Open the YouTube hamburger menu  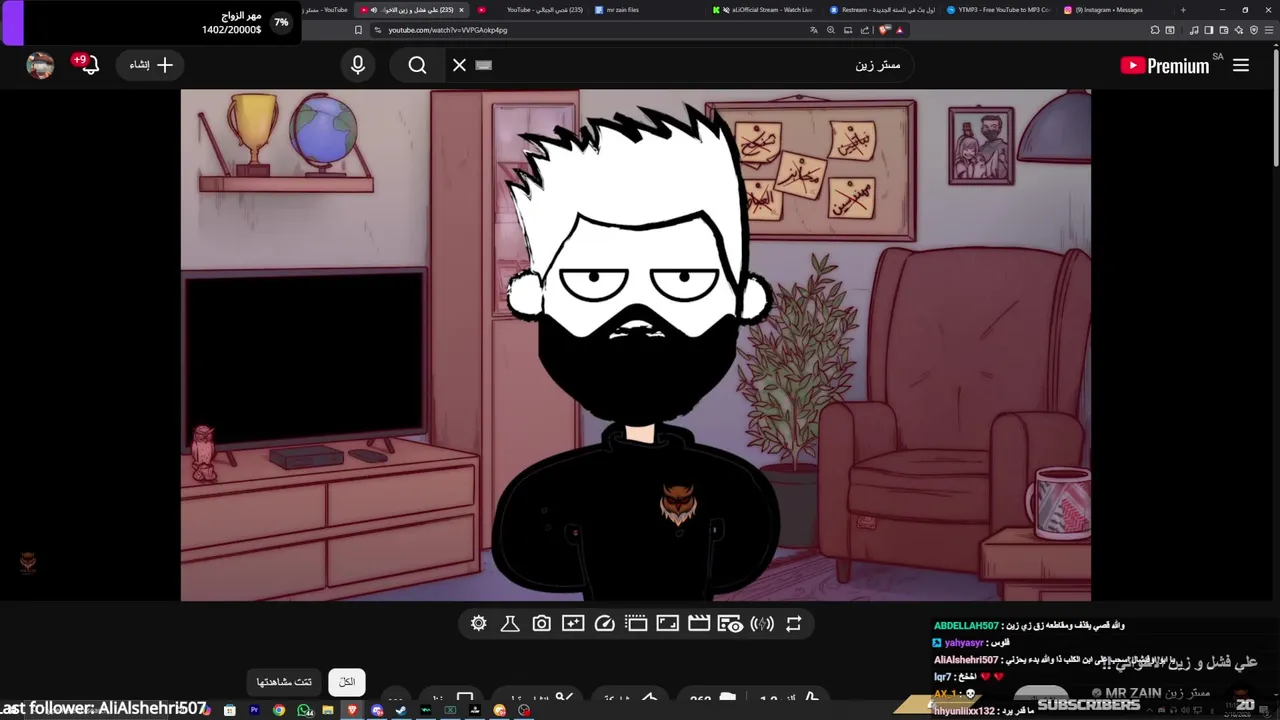tap(1241, 65)
